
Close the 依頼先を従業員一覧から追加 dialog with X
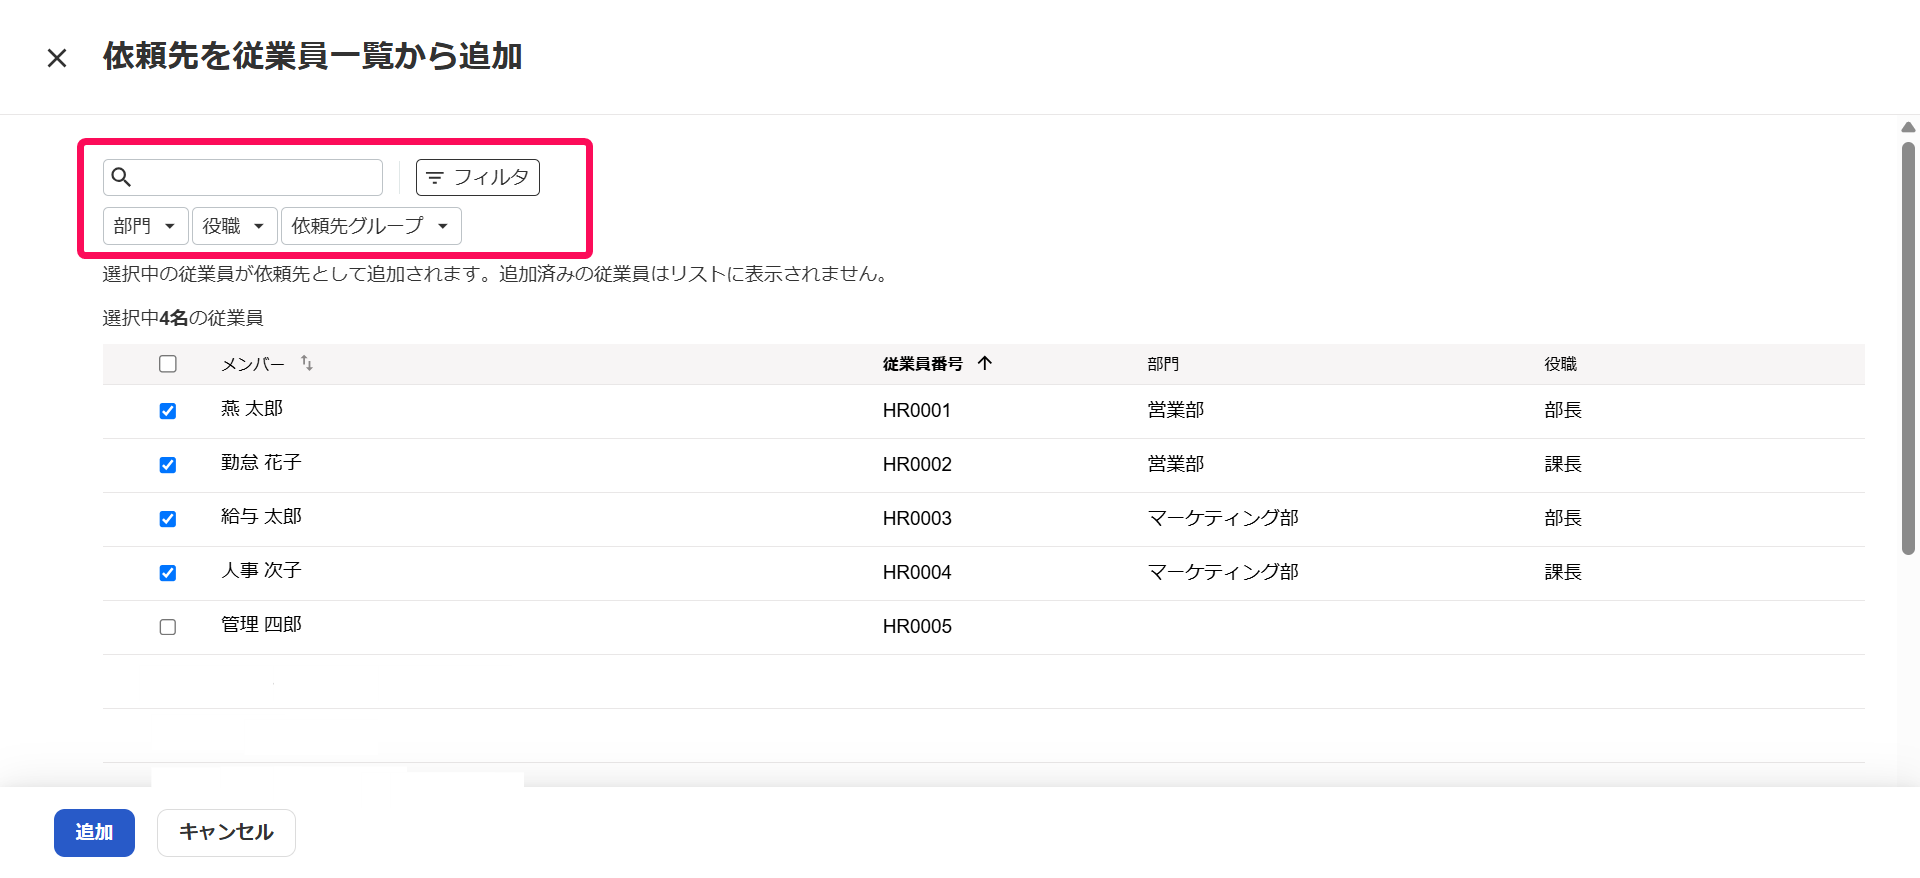click(57, 58)
